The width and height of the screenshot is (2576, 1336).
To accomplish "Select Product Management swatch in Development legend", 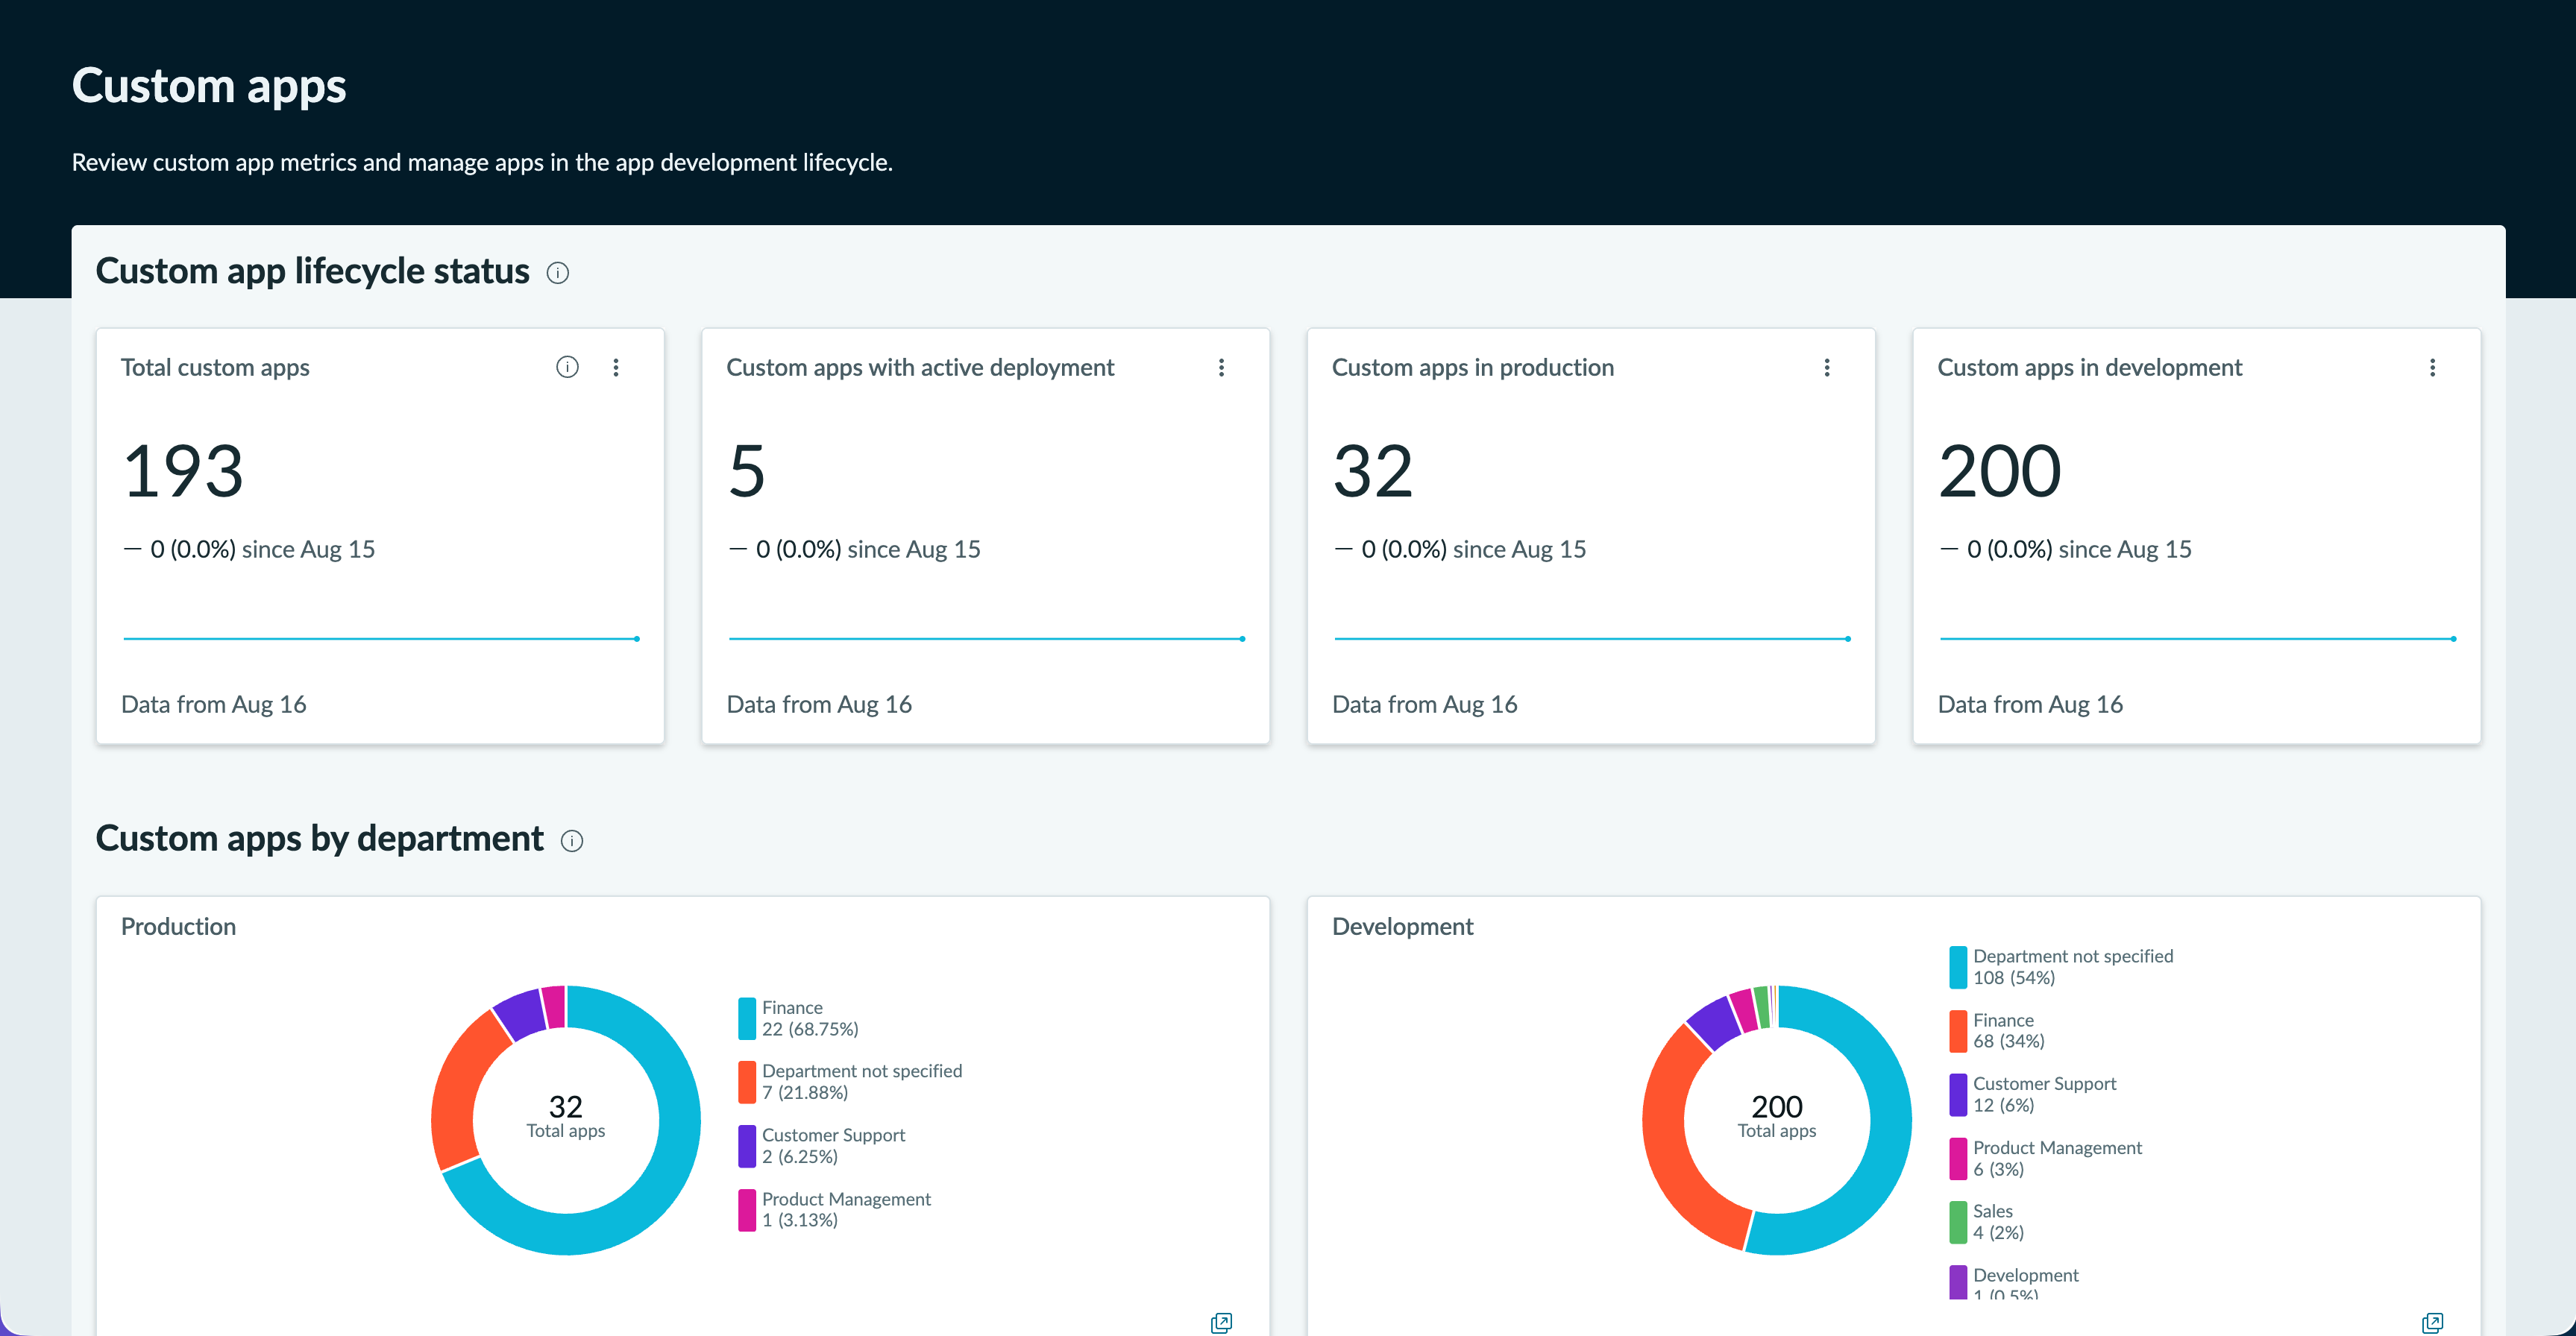I will (1958, 1159).
